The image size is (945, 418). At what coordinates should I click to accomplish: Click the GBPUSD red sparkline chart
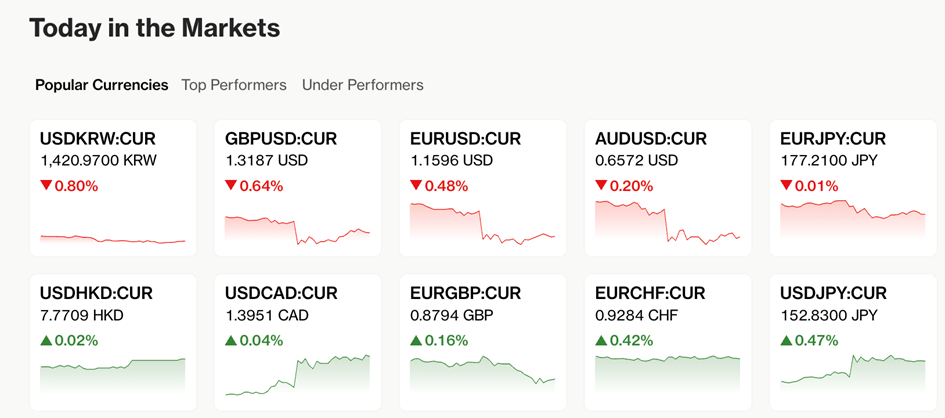point(297,231)
